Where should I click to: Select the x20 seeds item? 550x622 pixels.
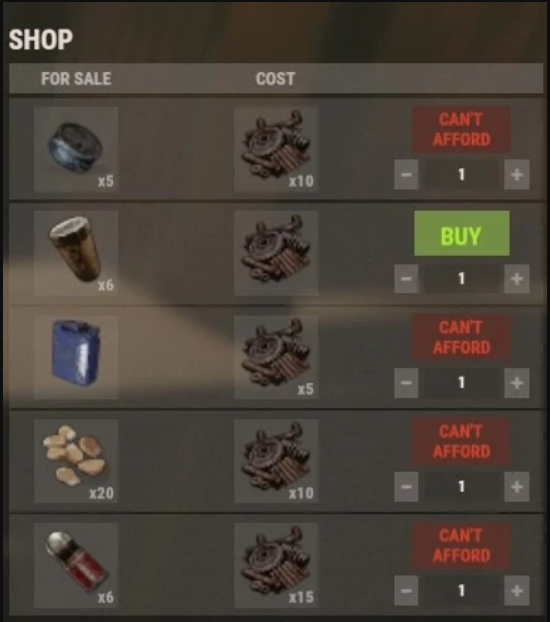(76, 461)
